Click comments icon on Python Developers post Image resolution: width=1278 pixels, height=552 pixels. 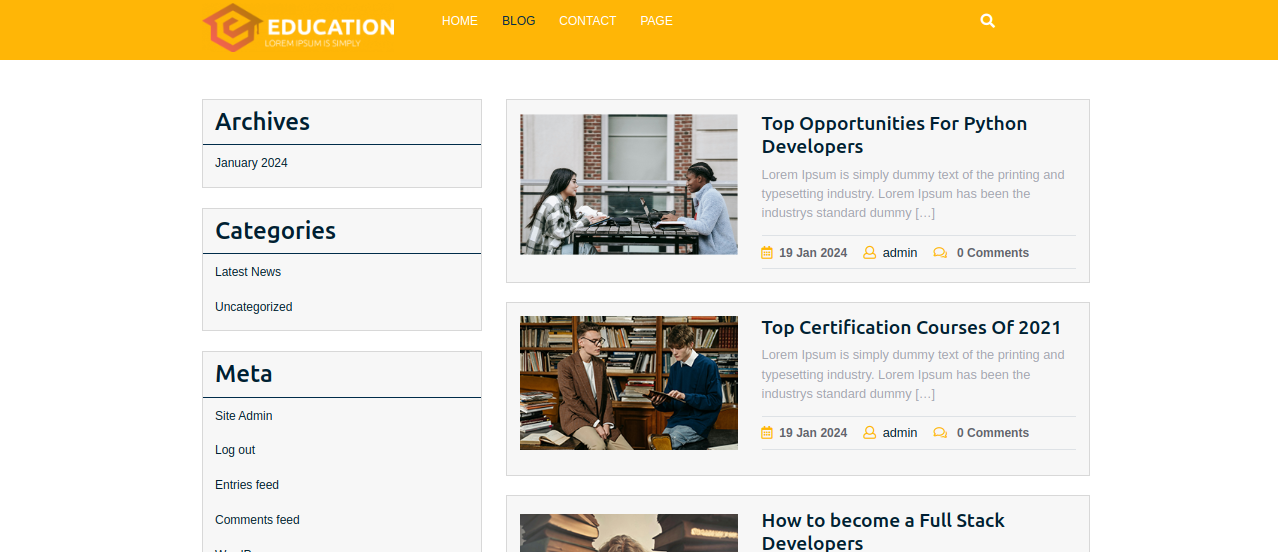[940, 253]
